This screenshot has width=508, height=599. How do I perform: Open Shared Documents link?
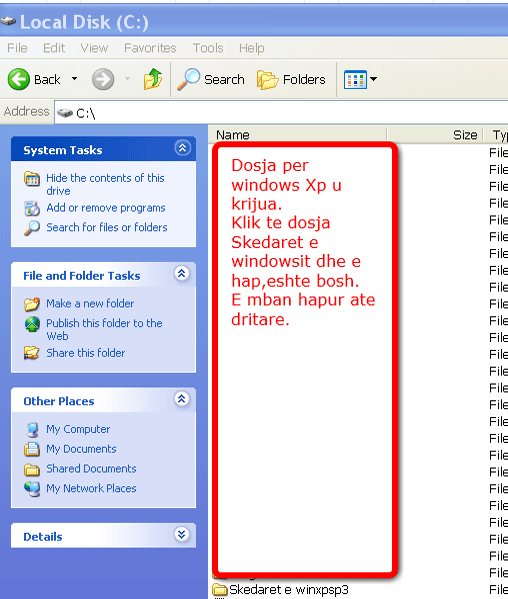[91, 469]
